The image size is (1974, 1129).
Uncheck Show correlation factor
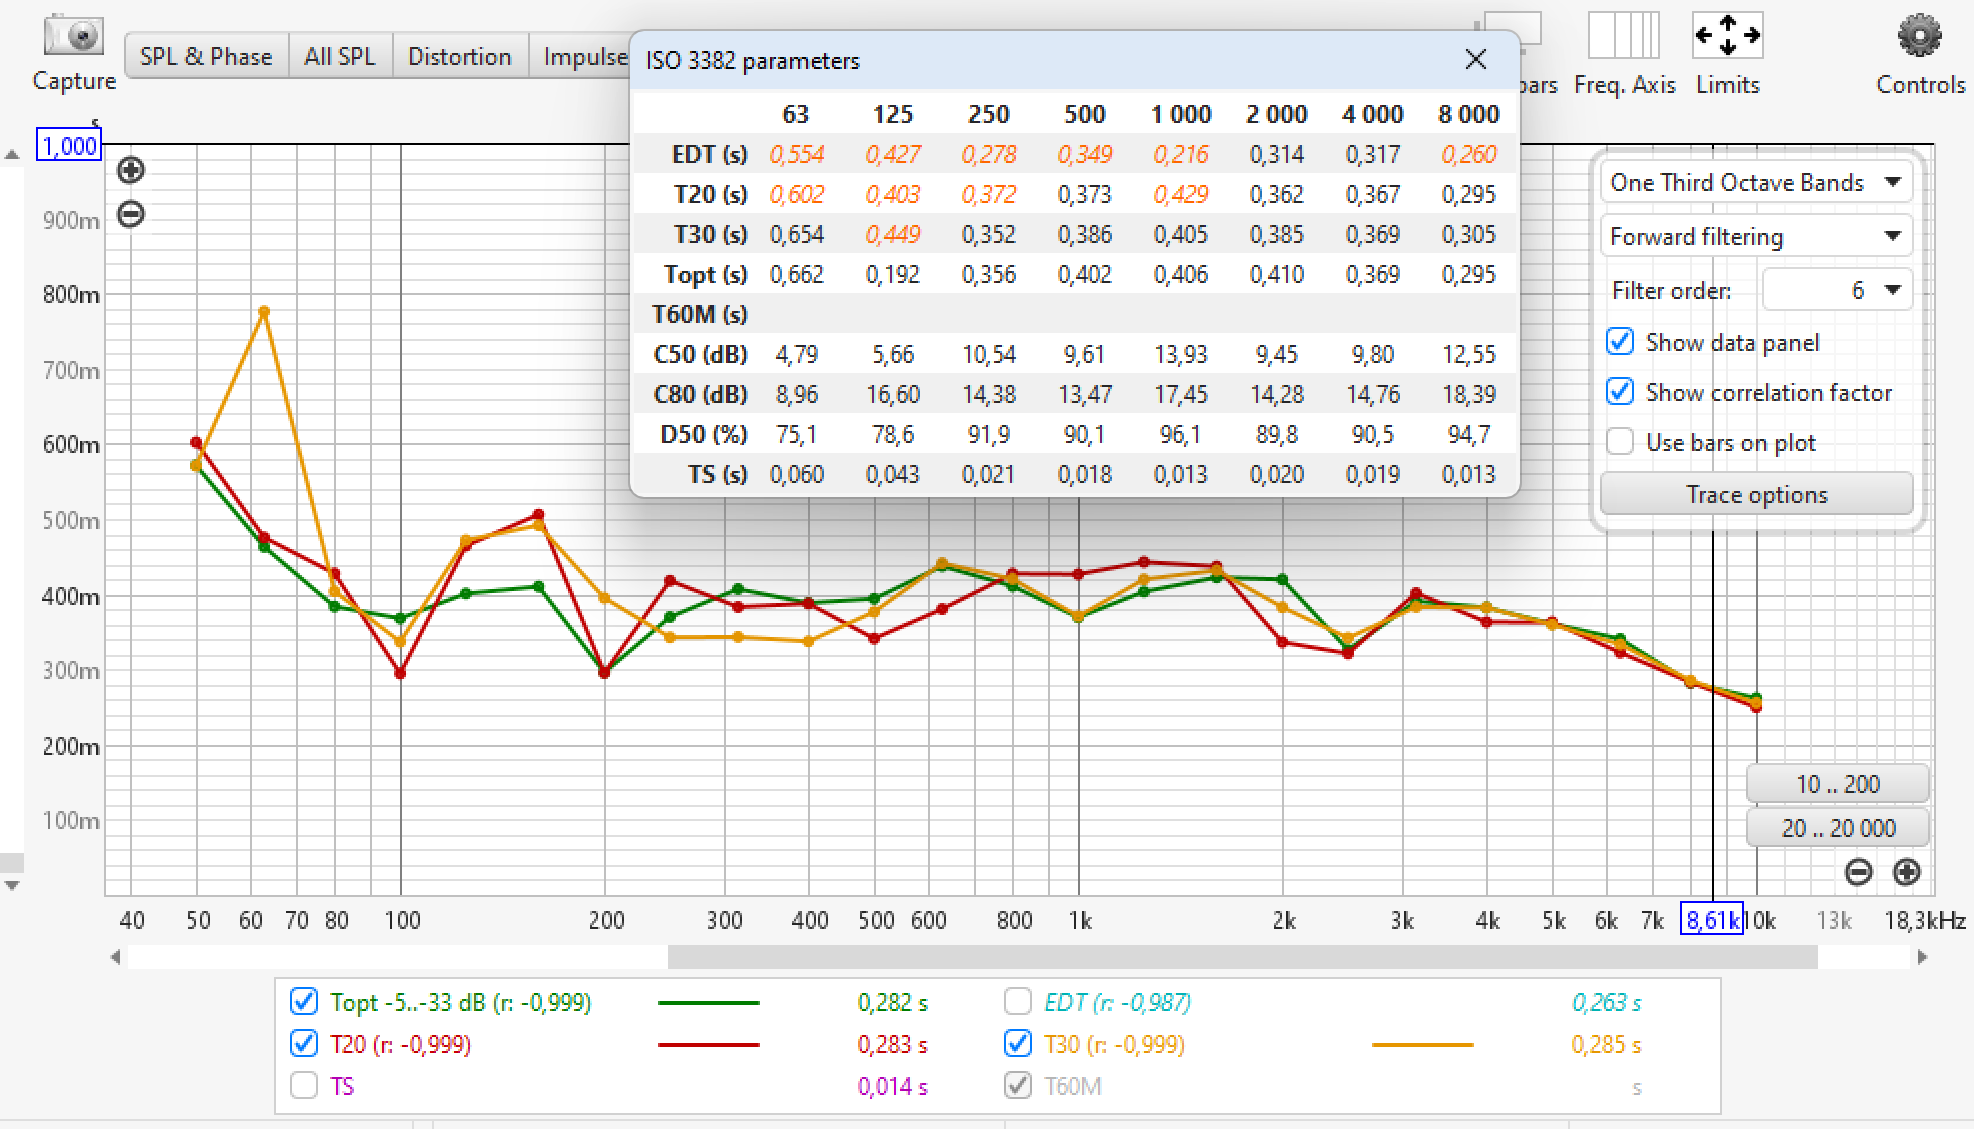coord(1620,392)
